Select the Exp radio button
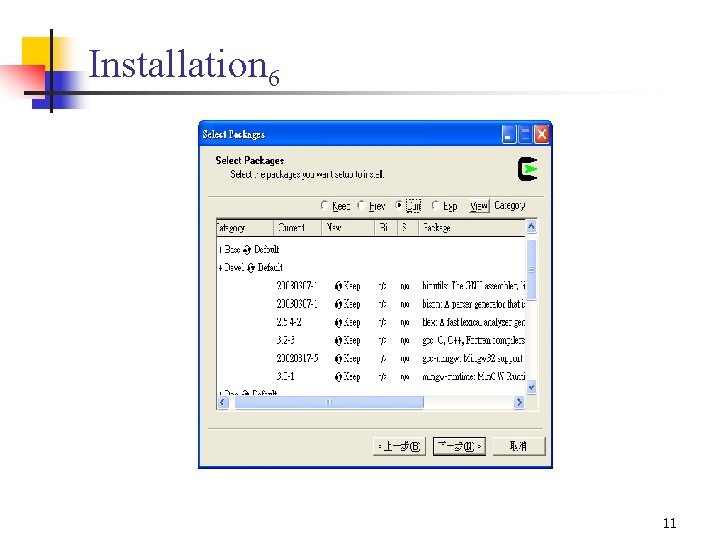The image size is (720, 540). point(436,206)
